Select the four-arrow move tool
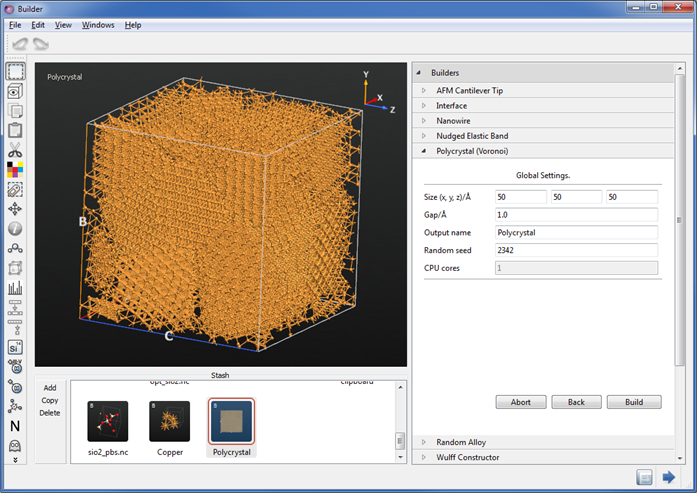Screen dimensions: 697x493 15,209
